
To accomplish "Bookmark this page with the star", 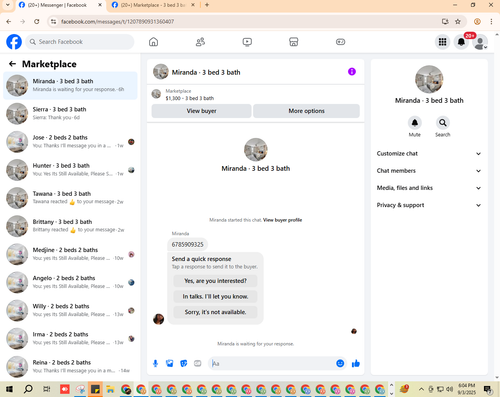I will tap(458, 22).
